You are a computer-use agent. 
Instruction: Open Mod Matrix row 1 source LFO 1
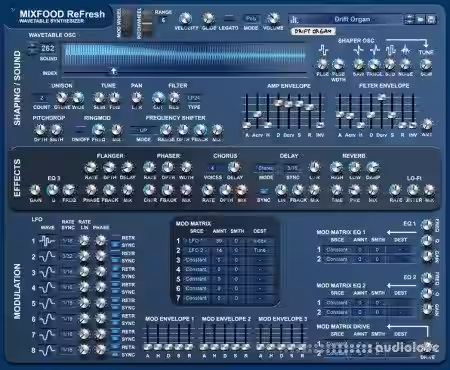(195, 241)
